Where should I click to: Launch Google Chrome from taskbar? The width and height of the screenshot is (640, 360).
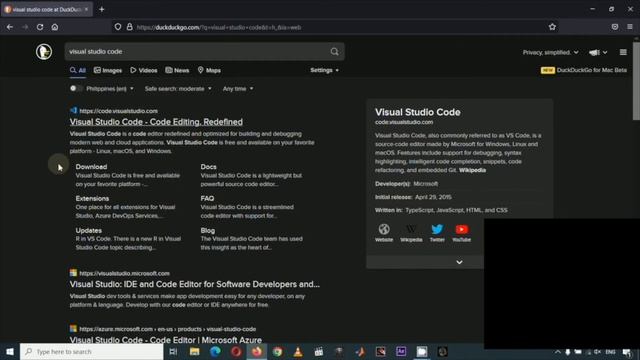[278, 351]
